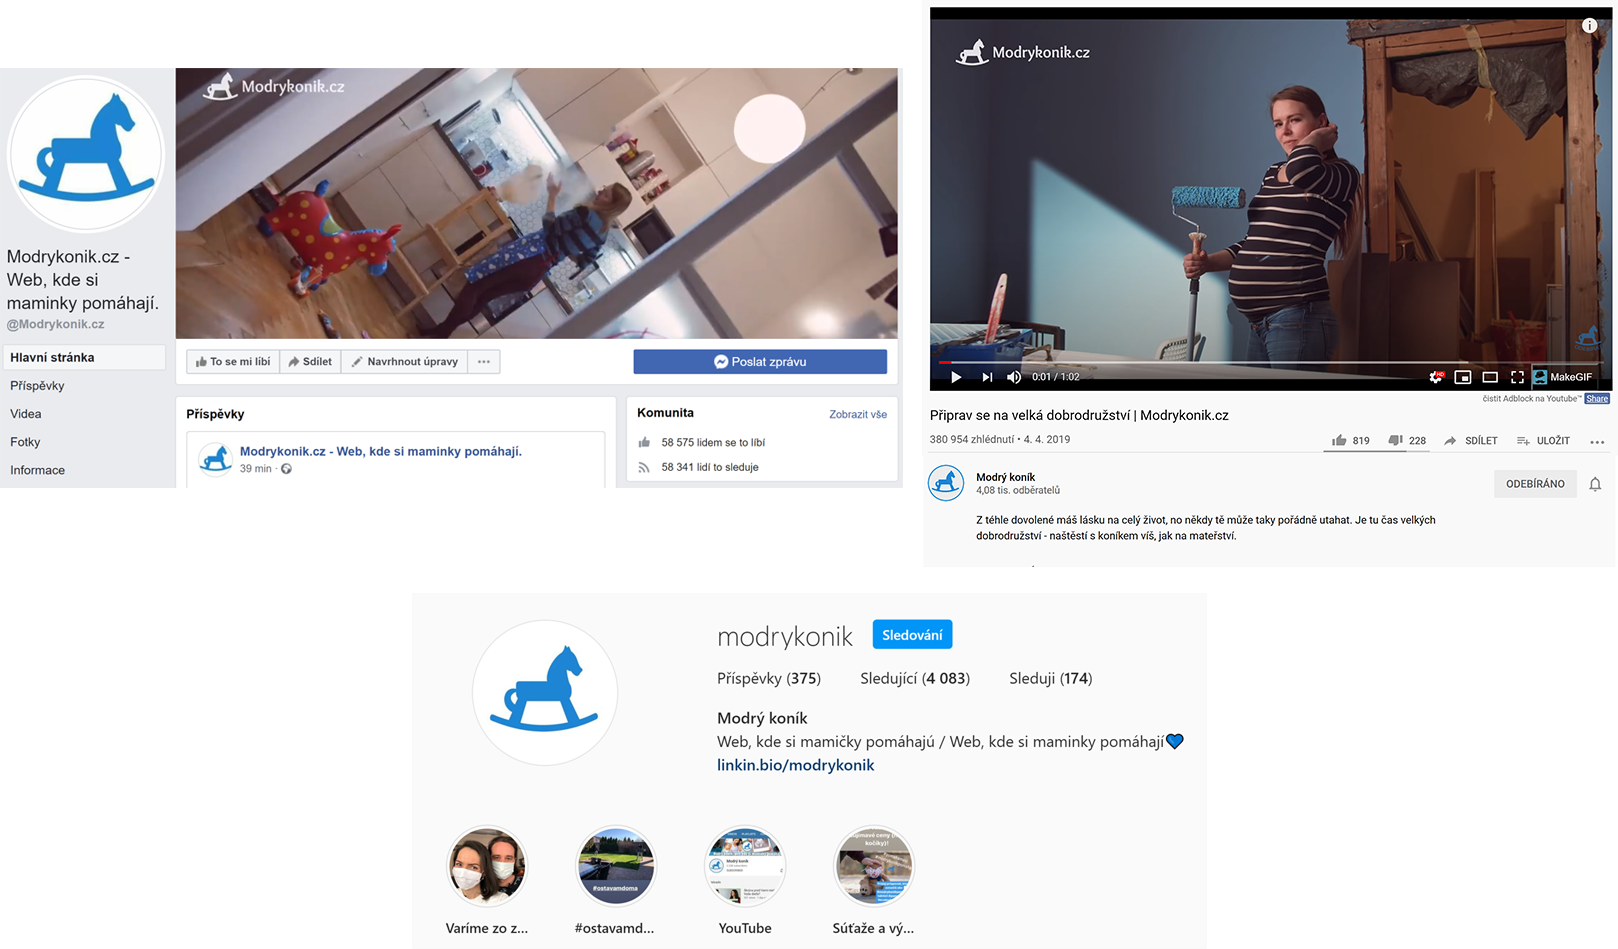Open HD settings gear in player
The image size is (1618, 949).
pos(1436,377)
